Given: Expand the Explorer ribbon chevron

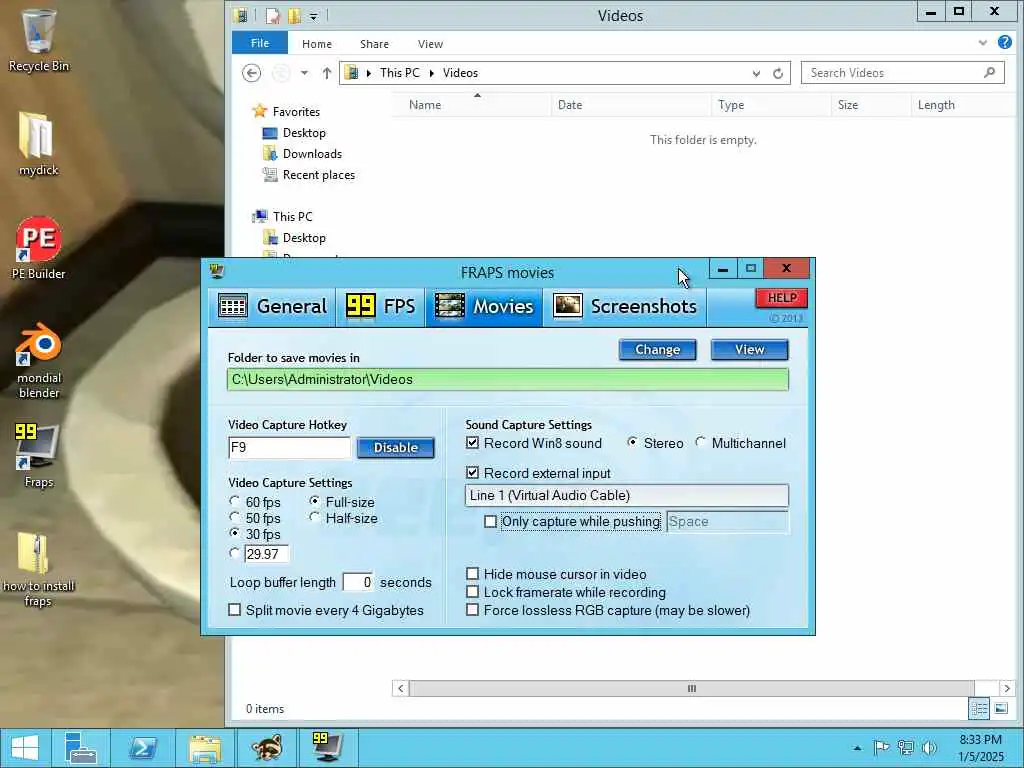Looking at the screenshot, I should point(983,43).
